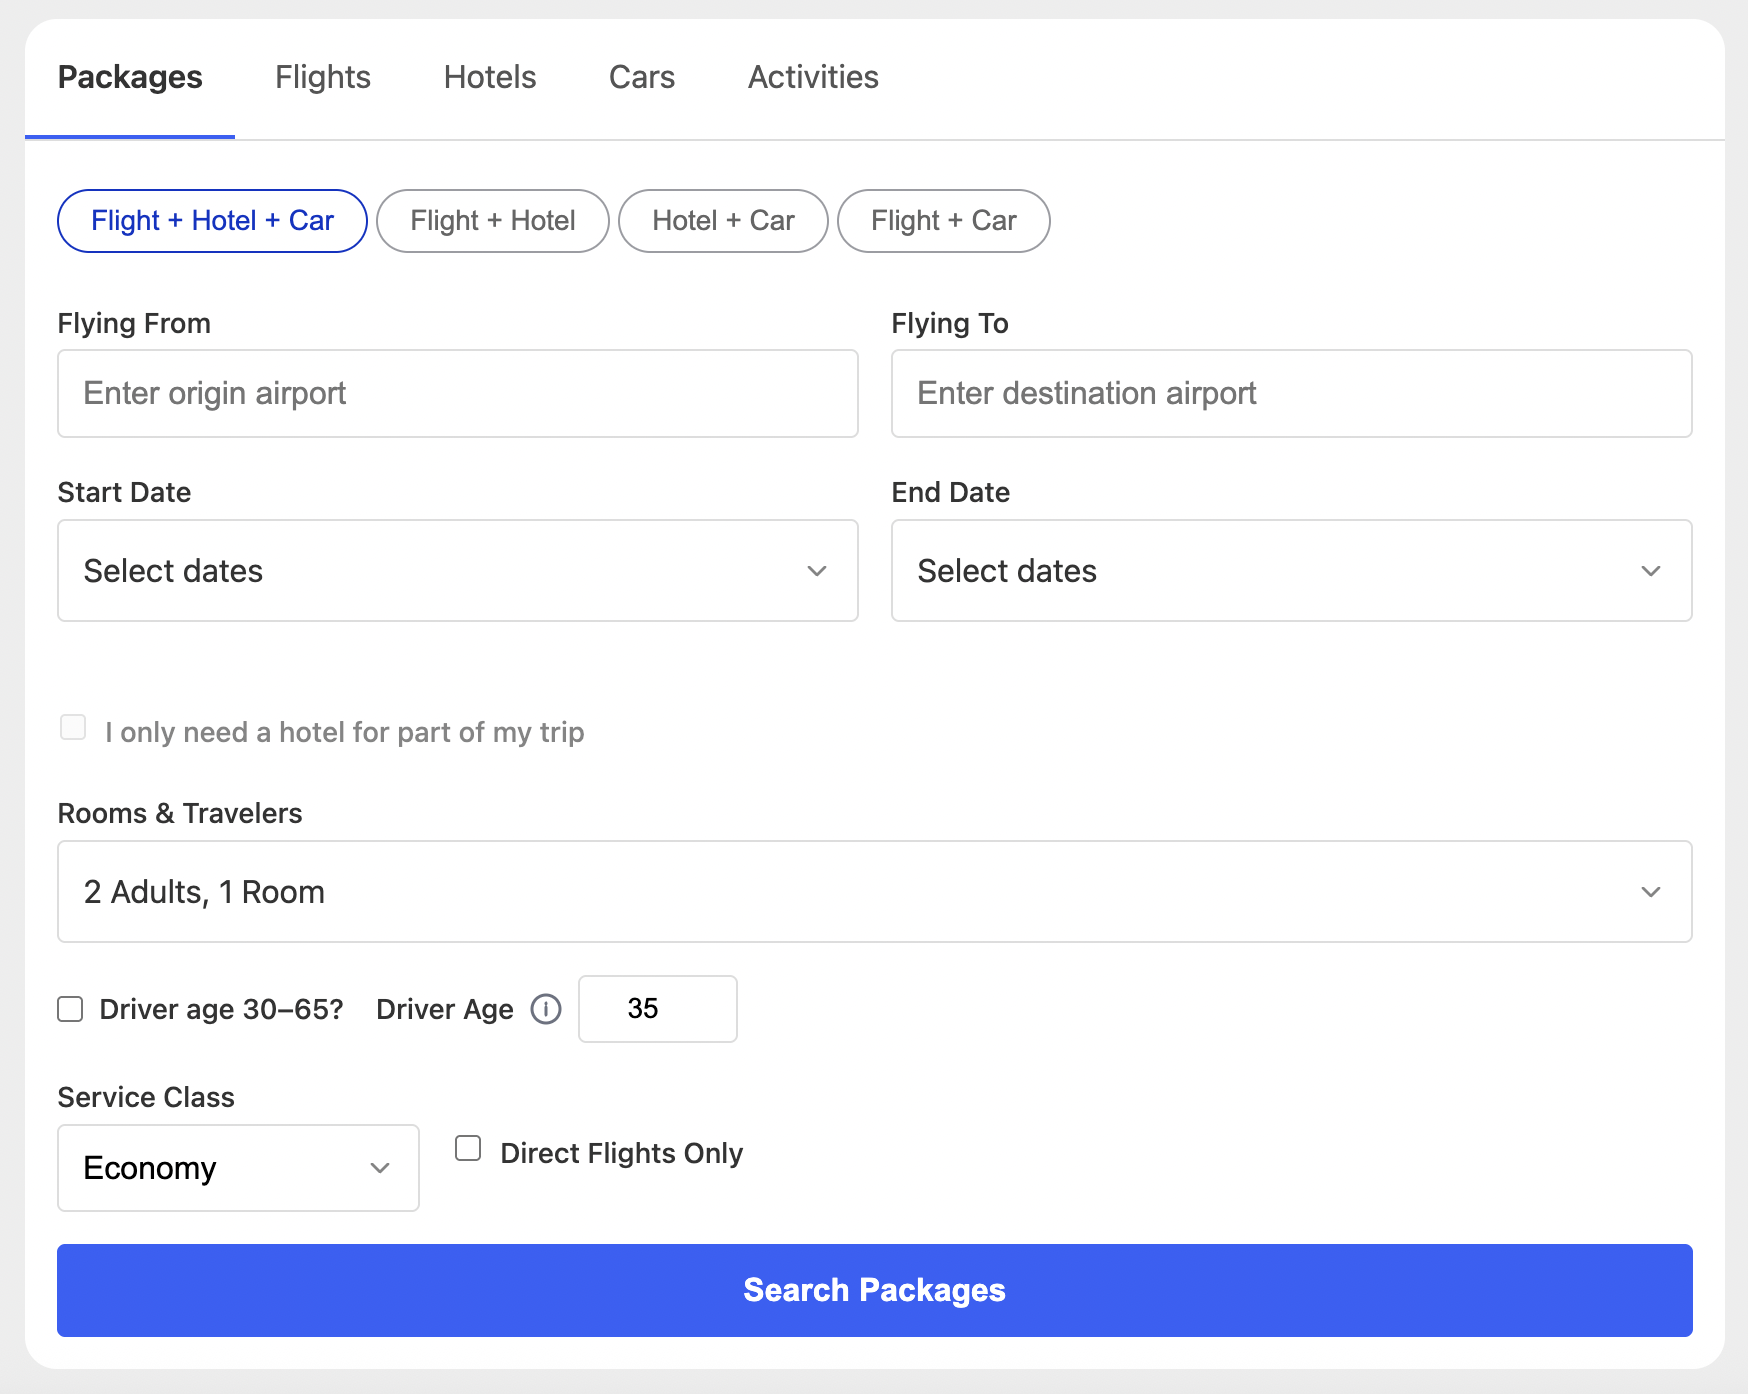Screen dimensions: 1748x1394
Task: Enable the 'Driver age 30–65?' checkbox
Action: 69,1009
